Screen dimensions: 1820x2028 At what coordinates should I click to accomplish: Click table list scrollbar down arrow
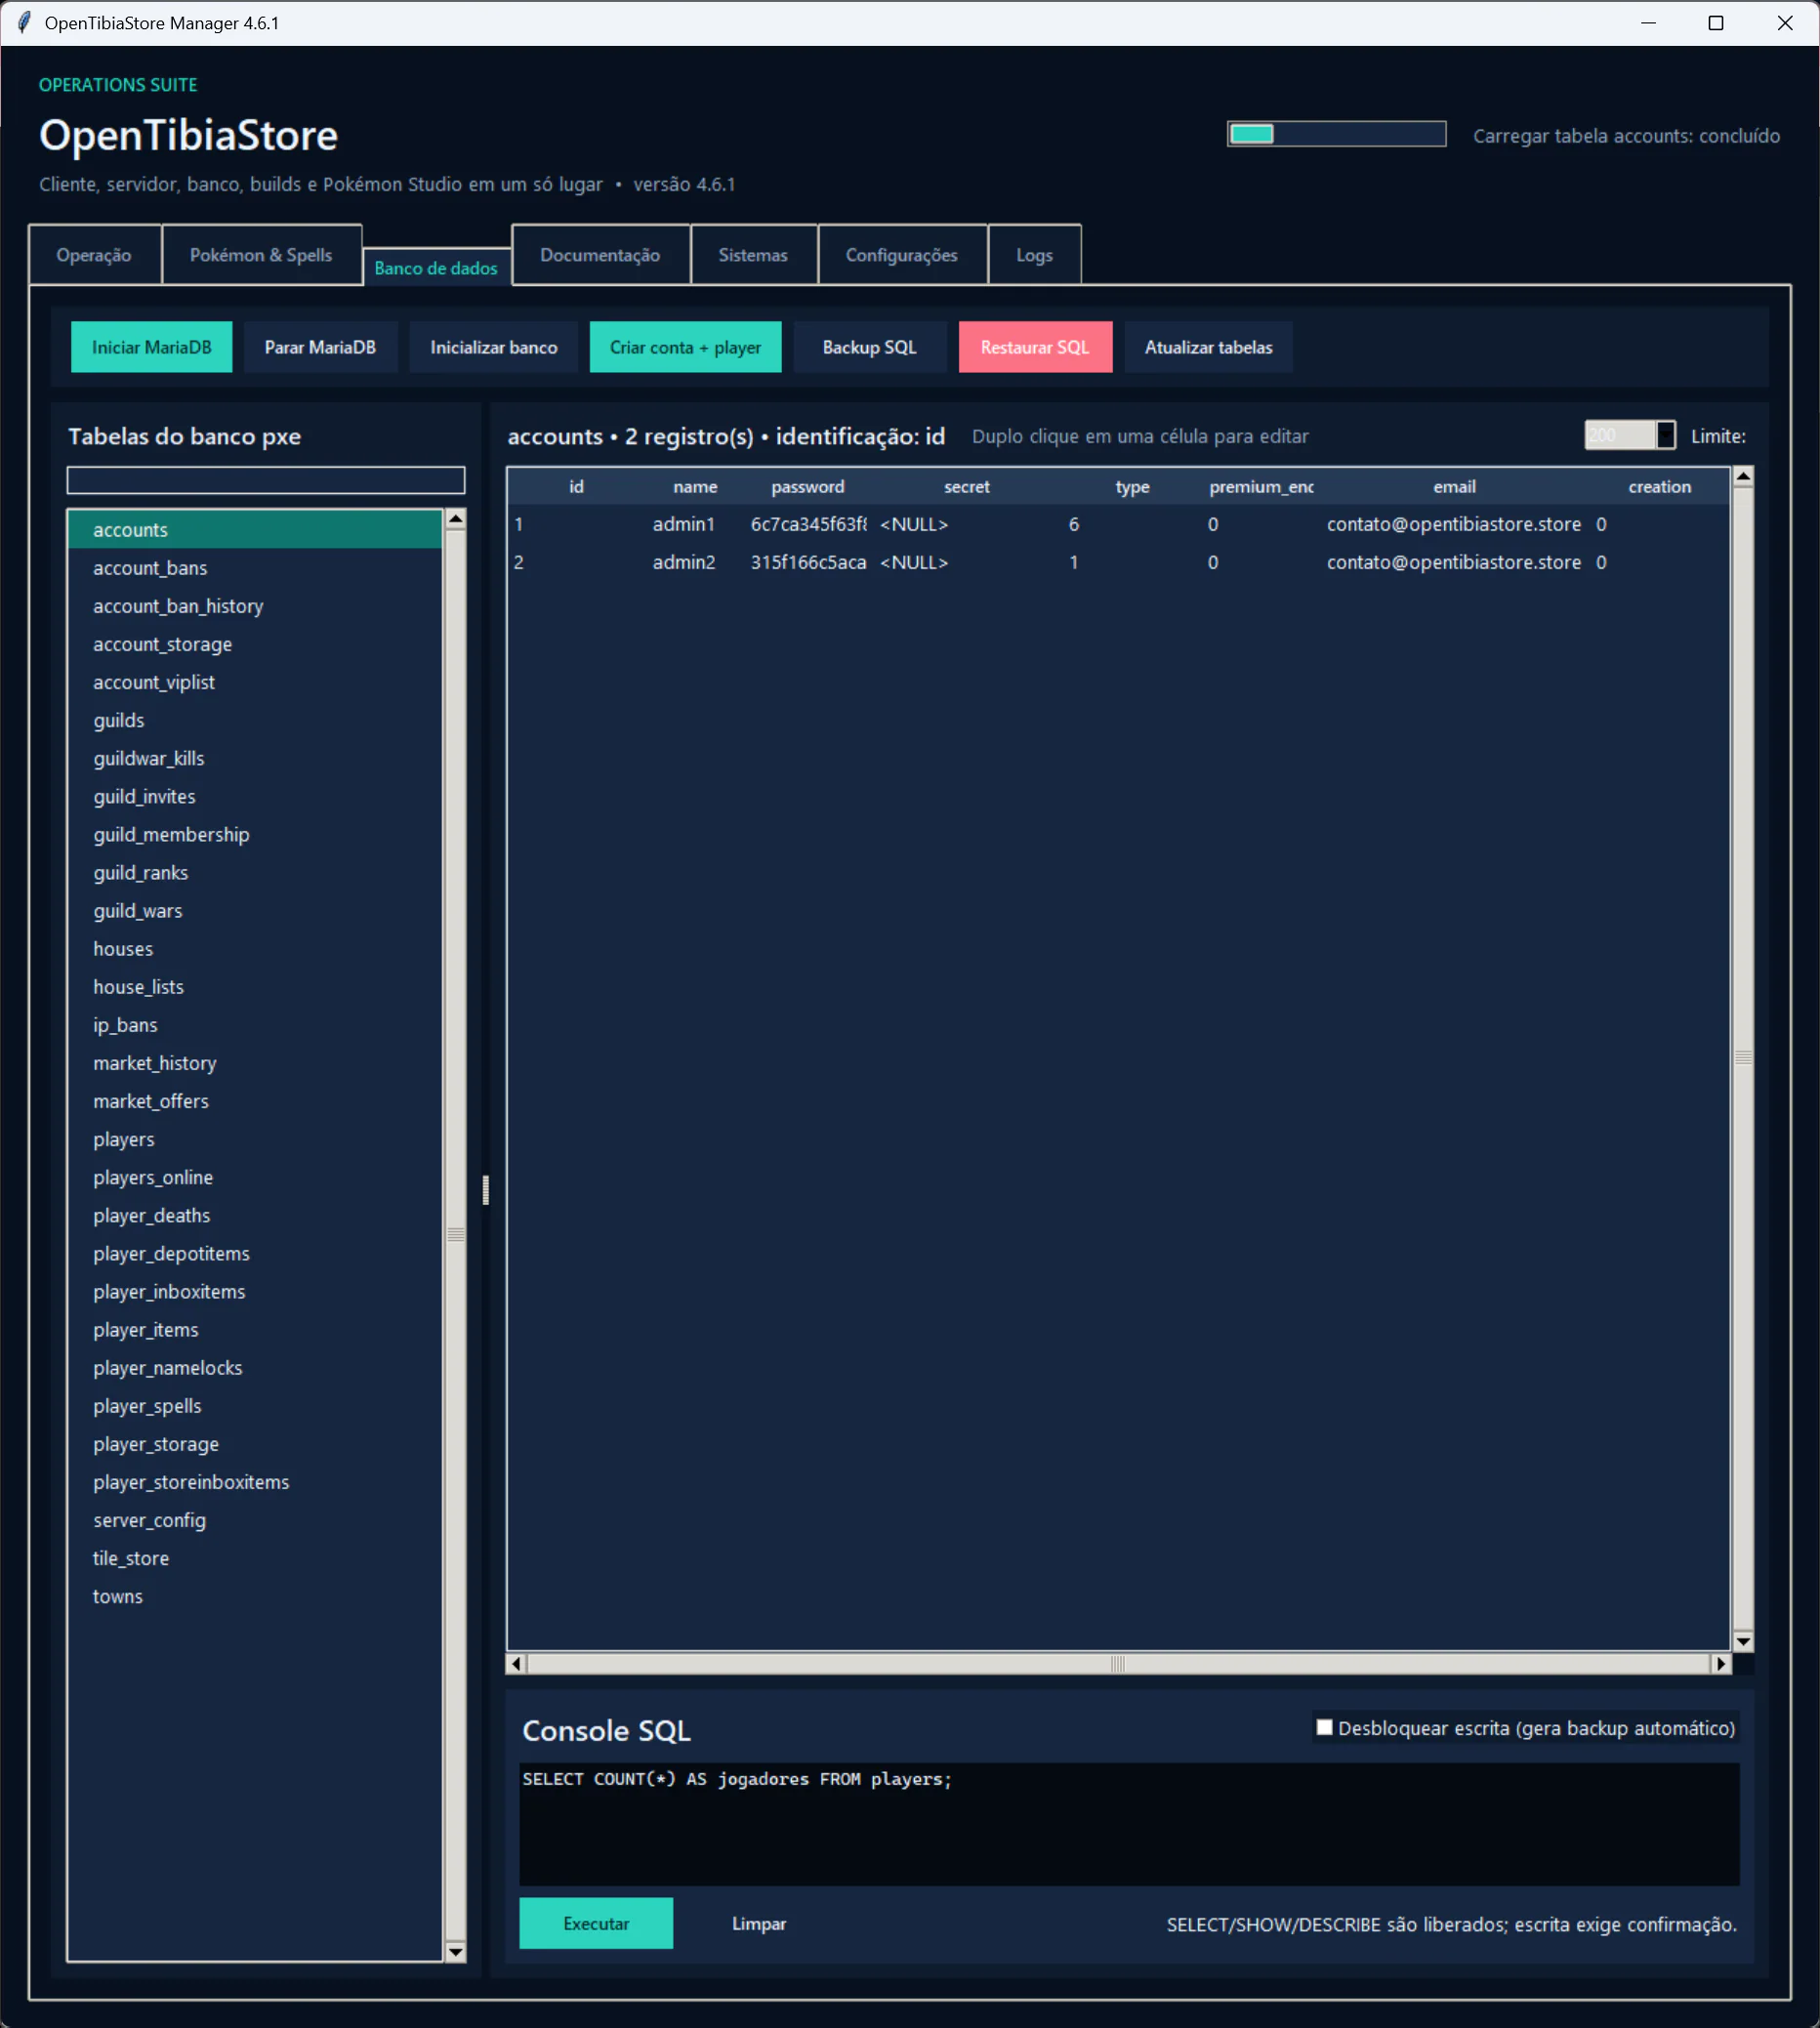[x=456, y=1951]
